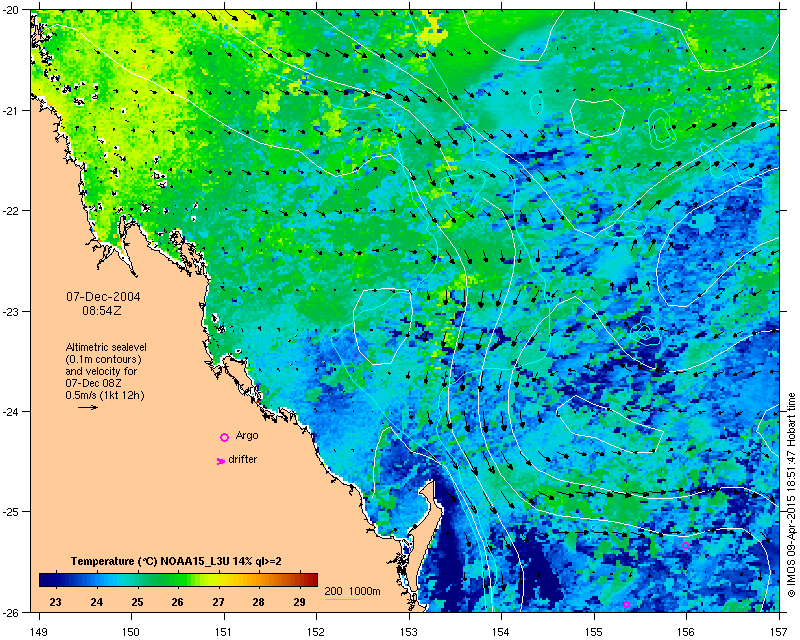Select the Argo float marker near 155.3E 25.9S

pos(627,604)
